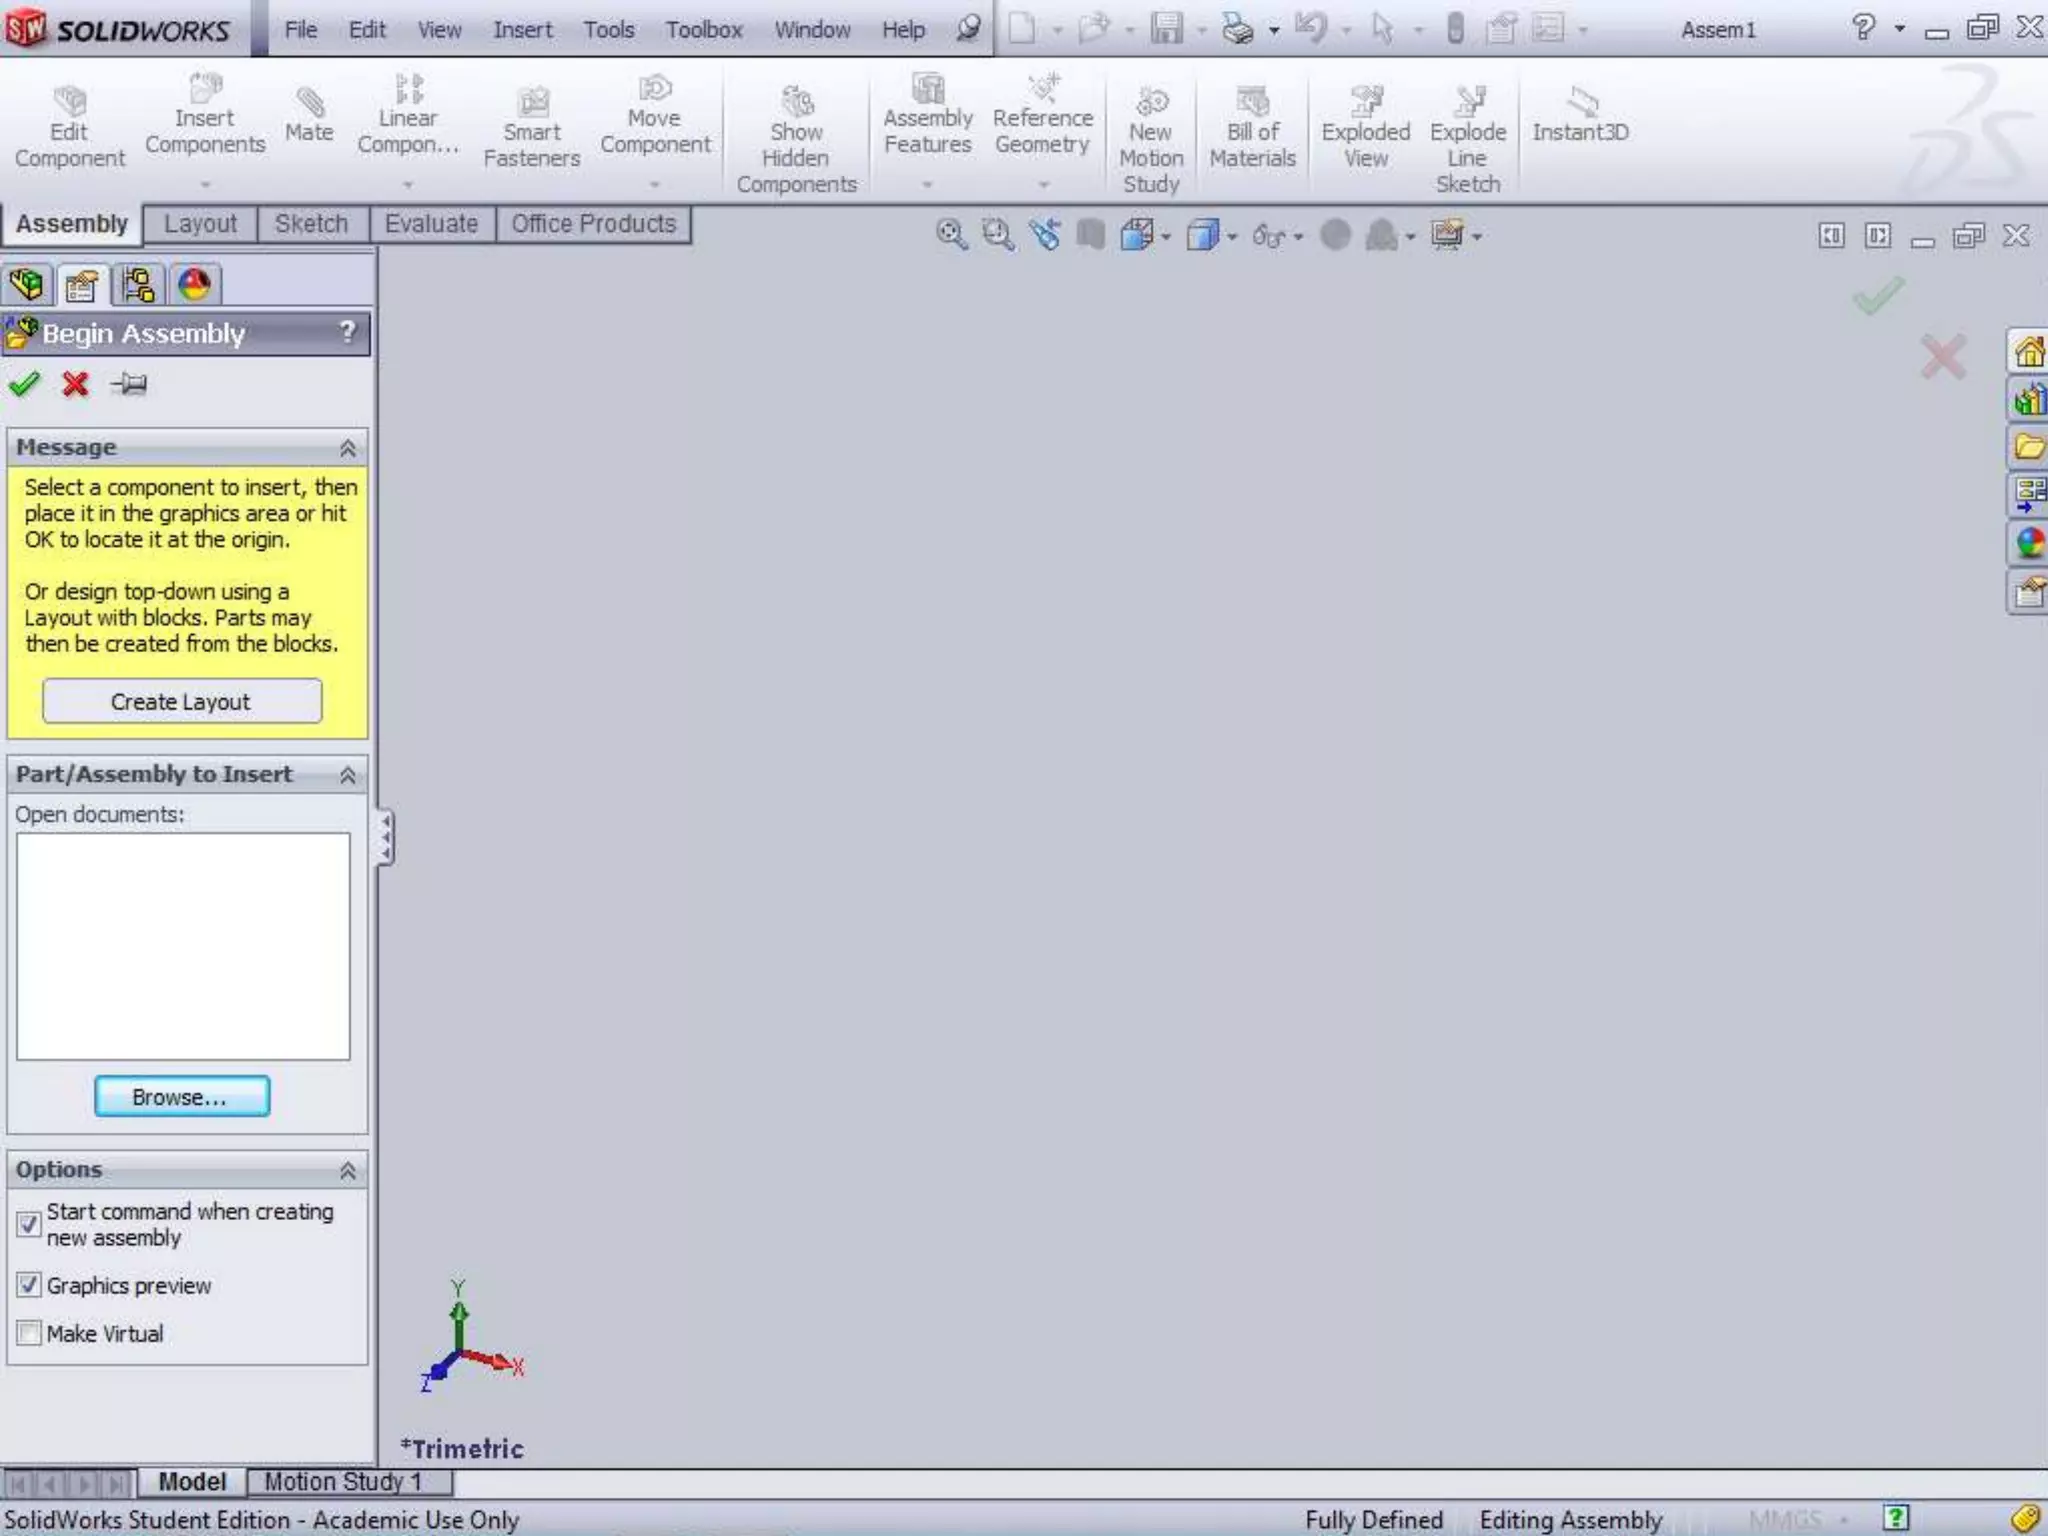Open the ConfigurationManager tab icon
This screenshot has height=1536, width=2048.
(x=138, y=286)
